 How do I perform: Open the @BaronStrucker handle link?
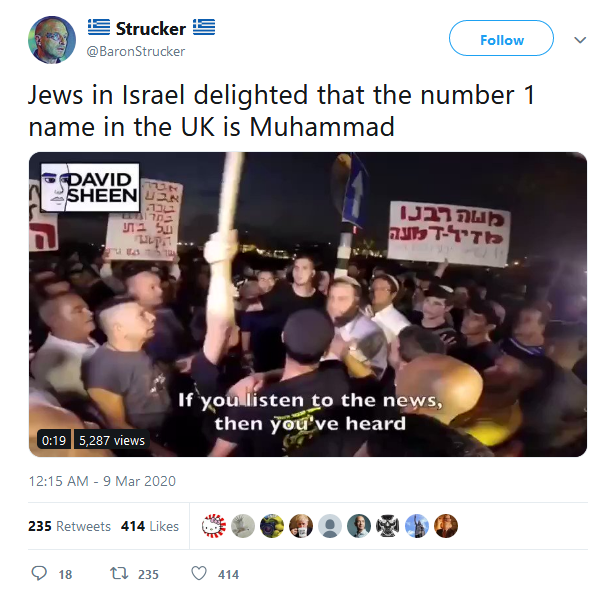136,51
